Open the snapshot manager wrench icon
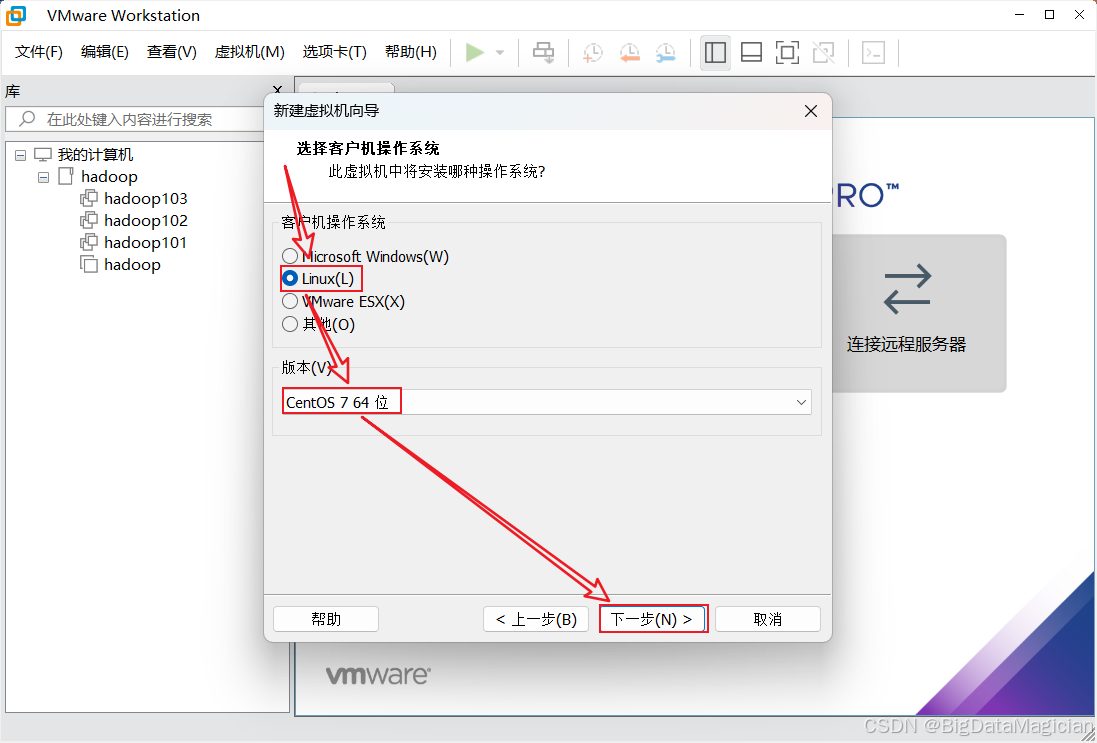This screenshot has height=743, width=1097. (x=665, y=52)
